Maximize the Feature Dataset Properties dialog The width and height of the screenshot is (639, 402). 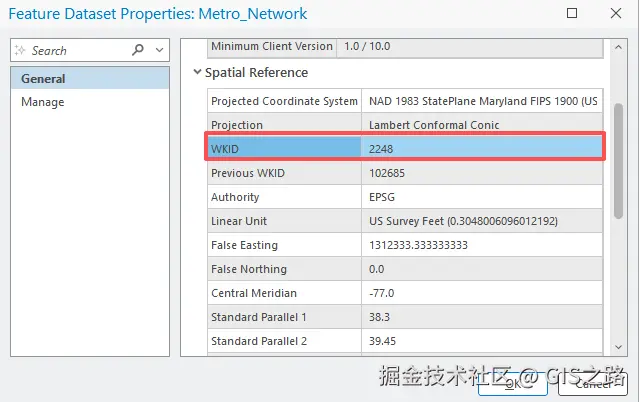point(571,14)
